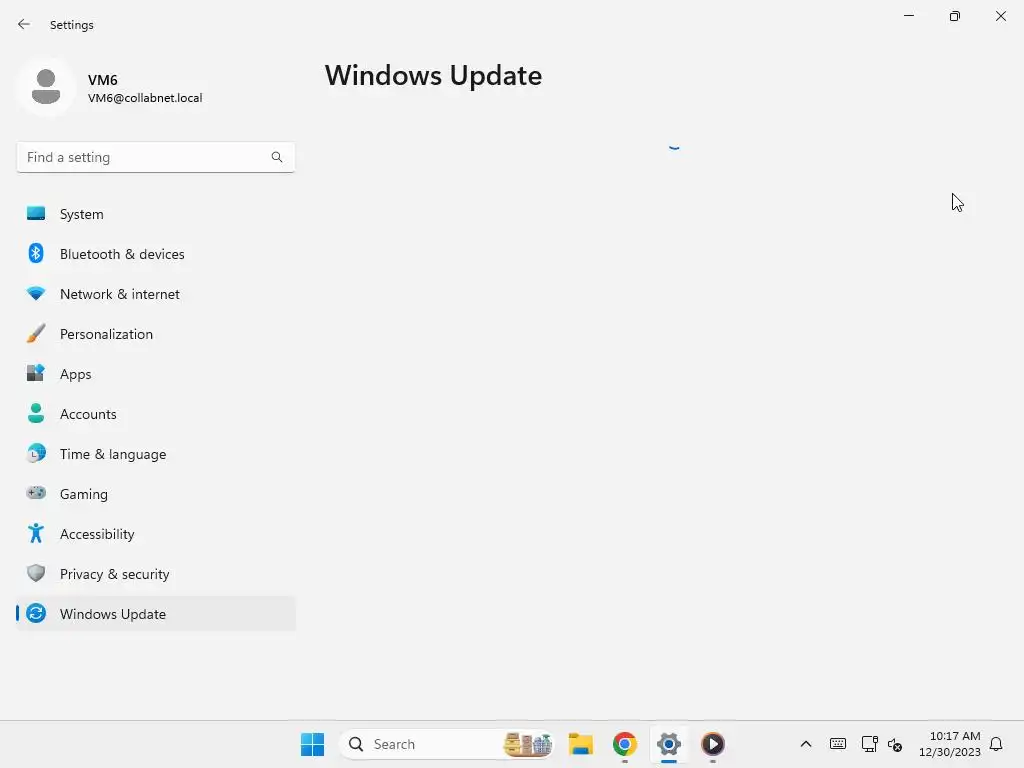The width and height of the screenshot is (1024, 768).
Task: Select Windows Update in the sidebar
Action: (155, 614)
